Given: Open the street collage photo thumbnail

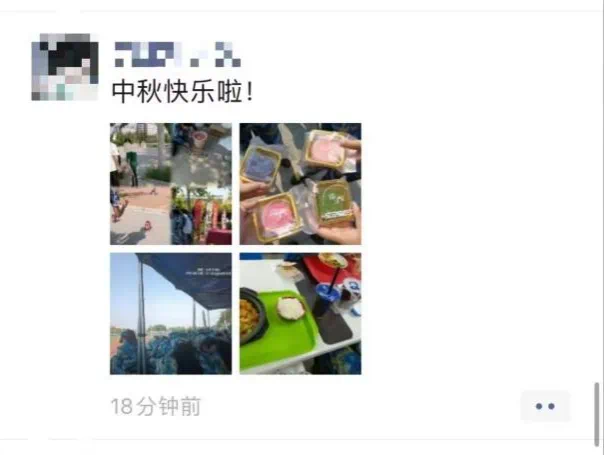Looking at the screenshot, I should [171, 184].
